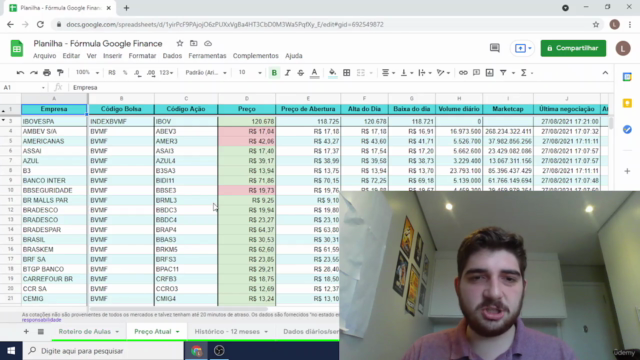
Task: Click the taskbar search box
Action: point(103,351)
